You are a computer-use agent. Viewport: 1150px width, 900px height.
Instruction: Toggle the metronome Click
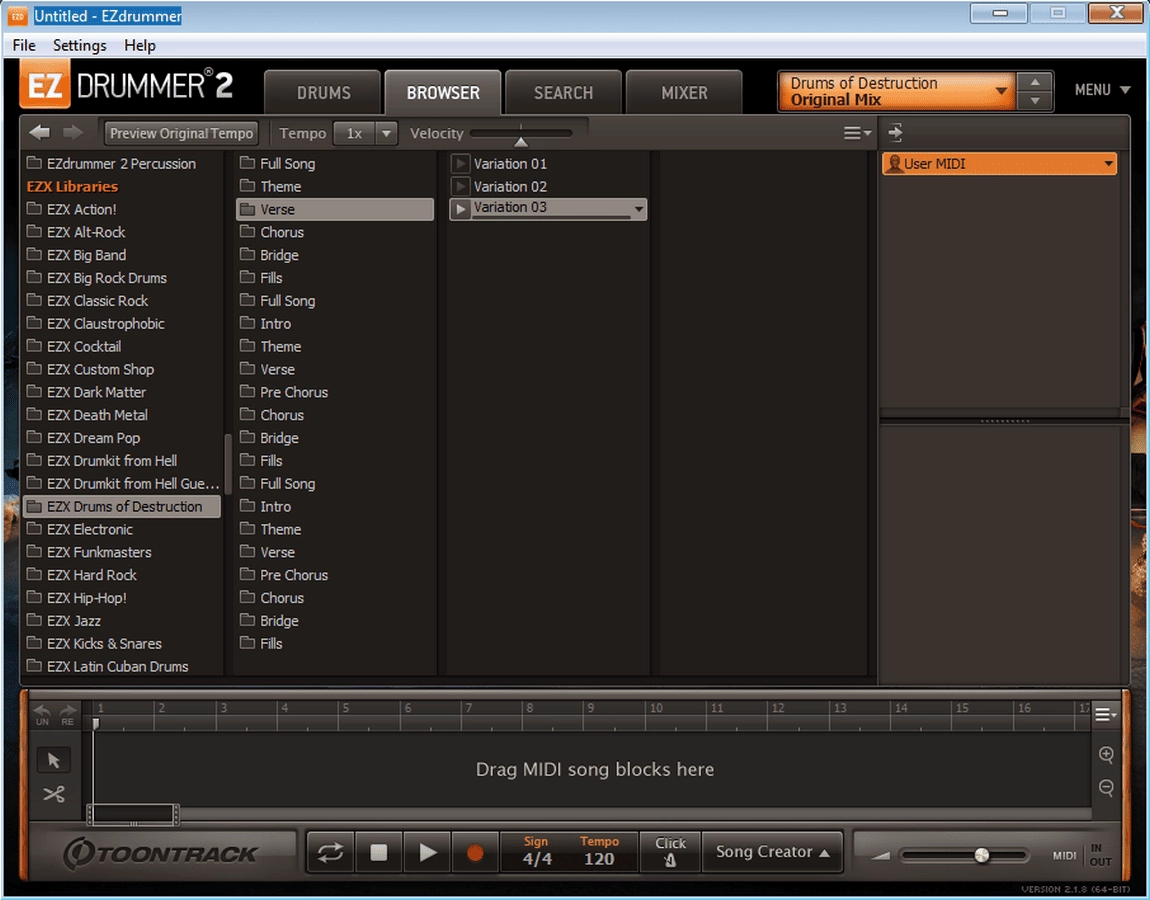coord(670,852)
